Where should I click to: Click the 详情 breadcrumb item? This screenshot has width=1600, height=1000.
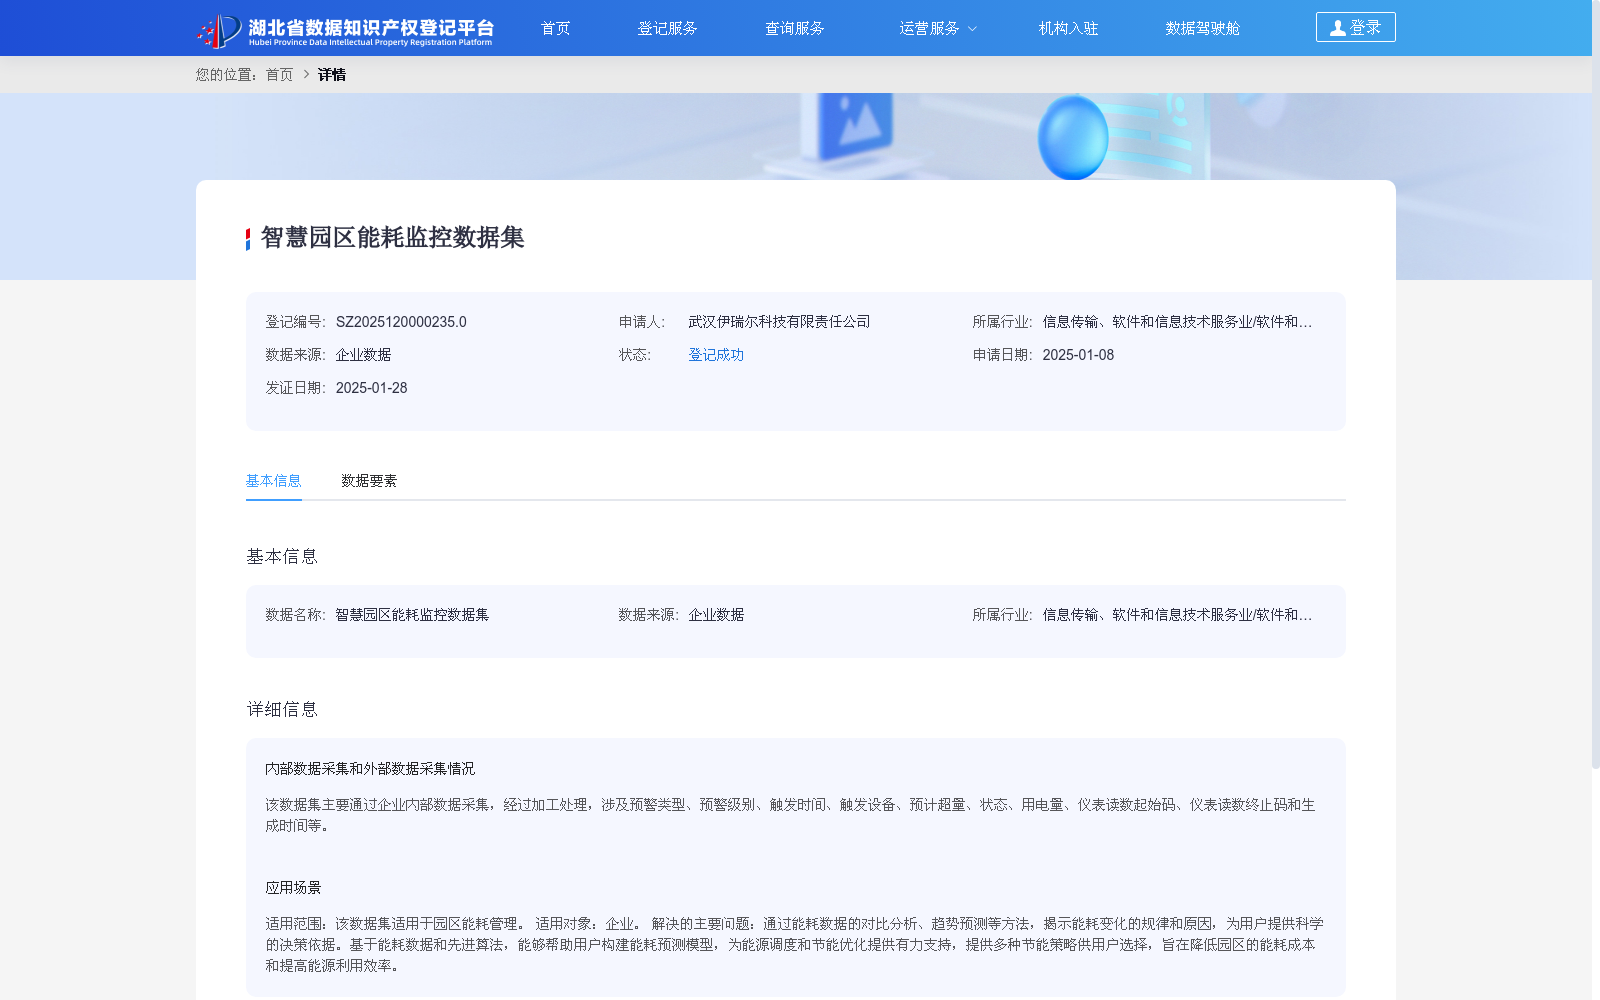332,74
